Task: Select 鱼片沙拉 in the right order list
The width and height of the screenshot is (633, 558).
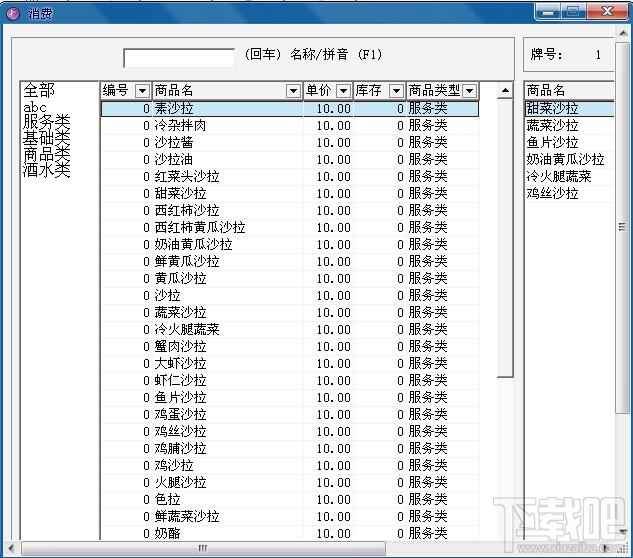Action: 570,143
